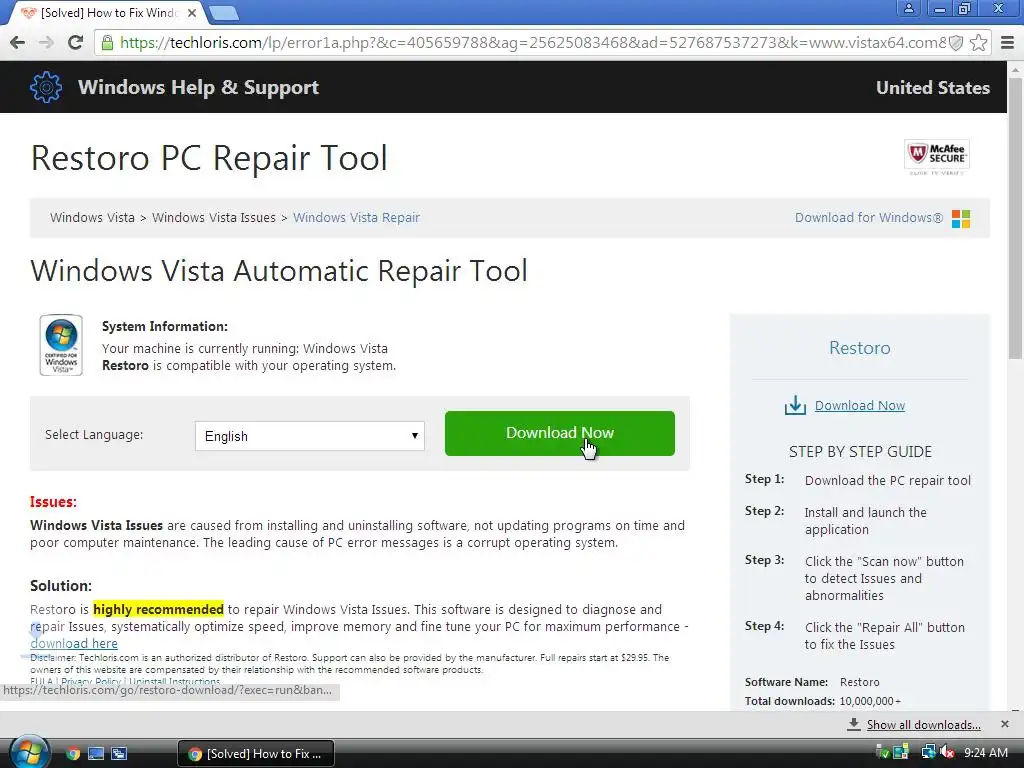The width and height of the screenshot is (1024, 768).
Task: Click the blue gear logo in header
Action: pos(46,87)
